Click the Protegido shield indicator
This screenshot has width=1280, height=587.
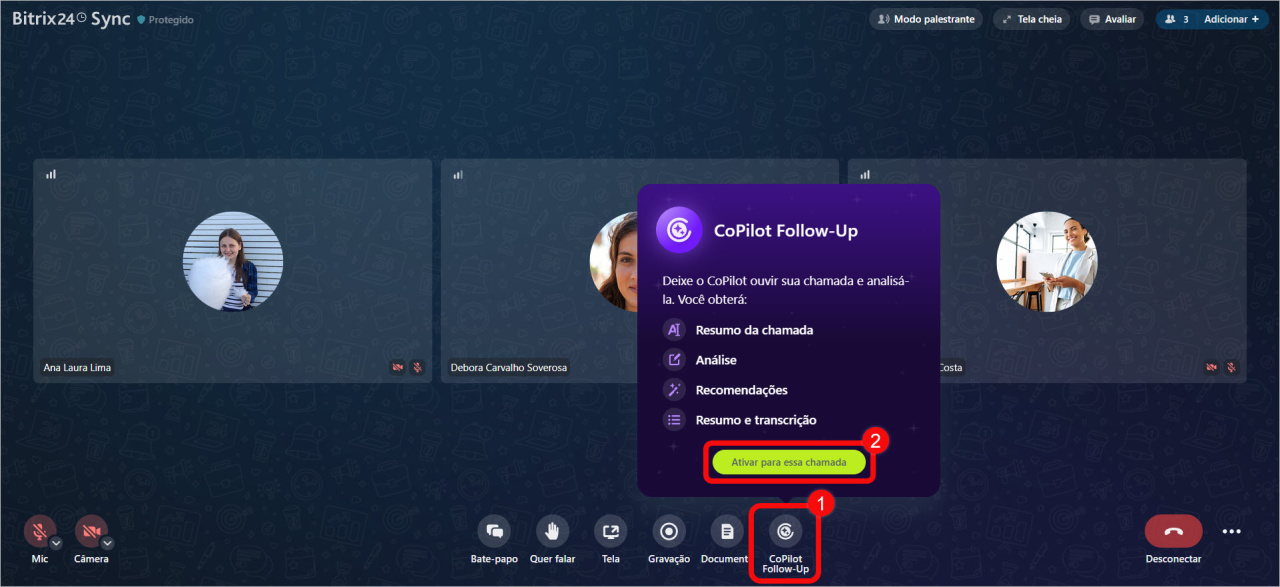pos(166,20)
